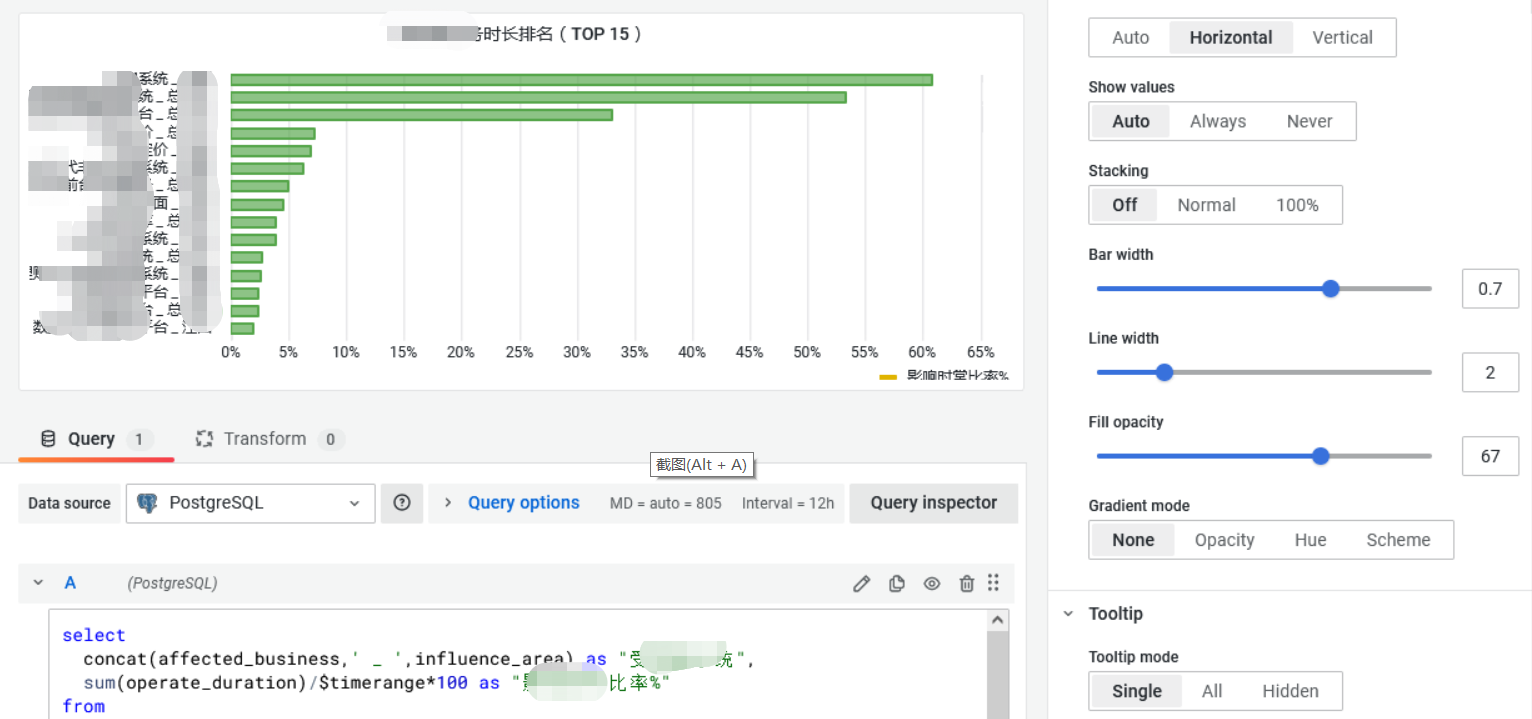1532x719 pixels.
Task: Open datasource help via the question mark icon
Action: tap(402, 503)
